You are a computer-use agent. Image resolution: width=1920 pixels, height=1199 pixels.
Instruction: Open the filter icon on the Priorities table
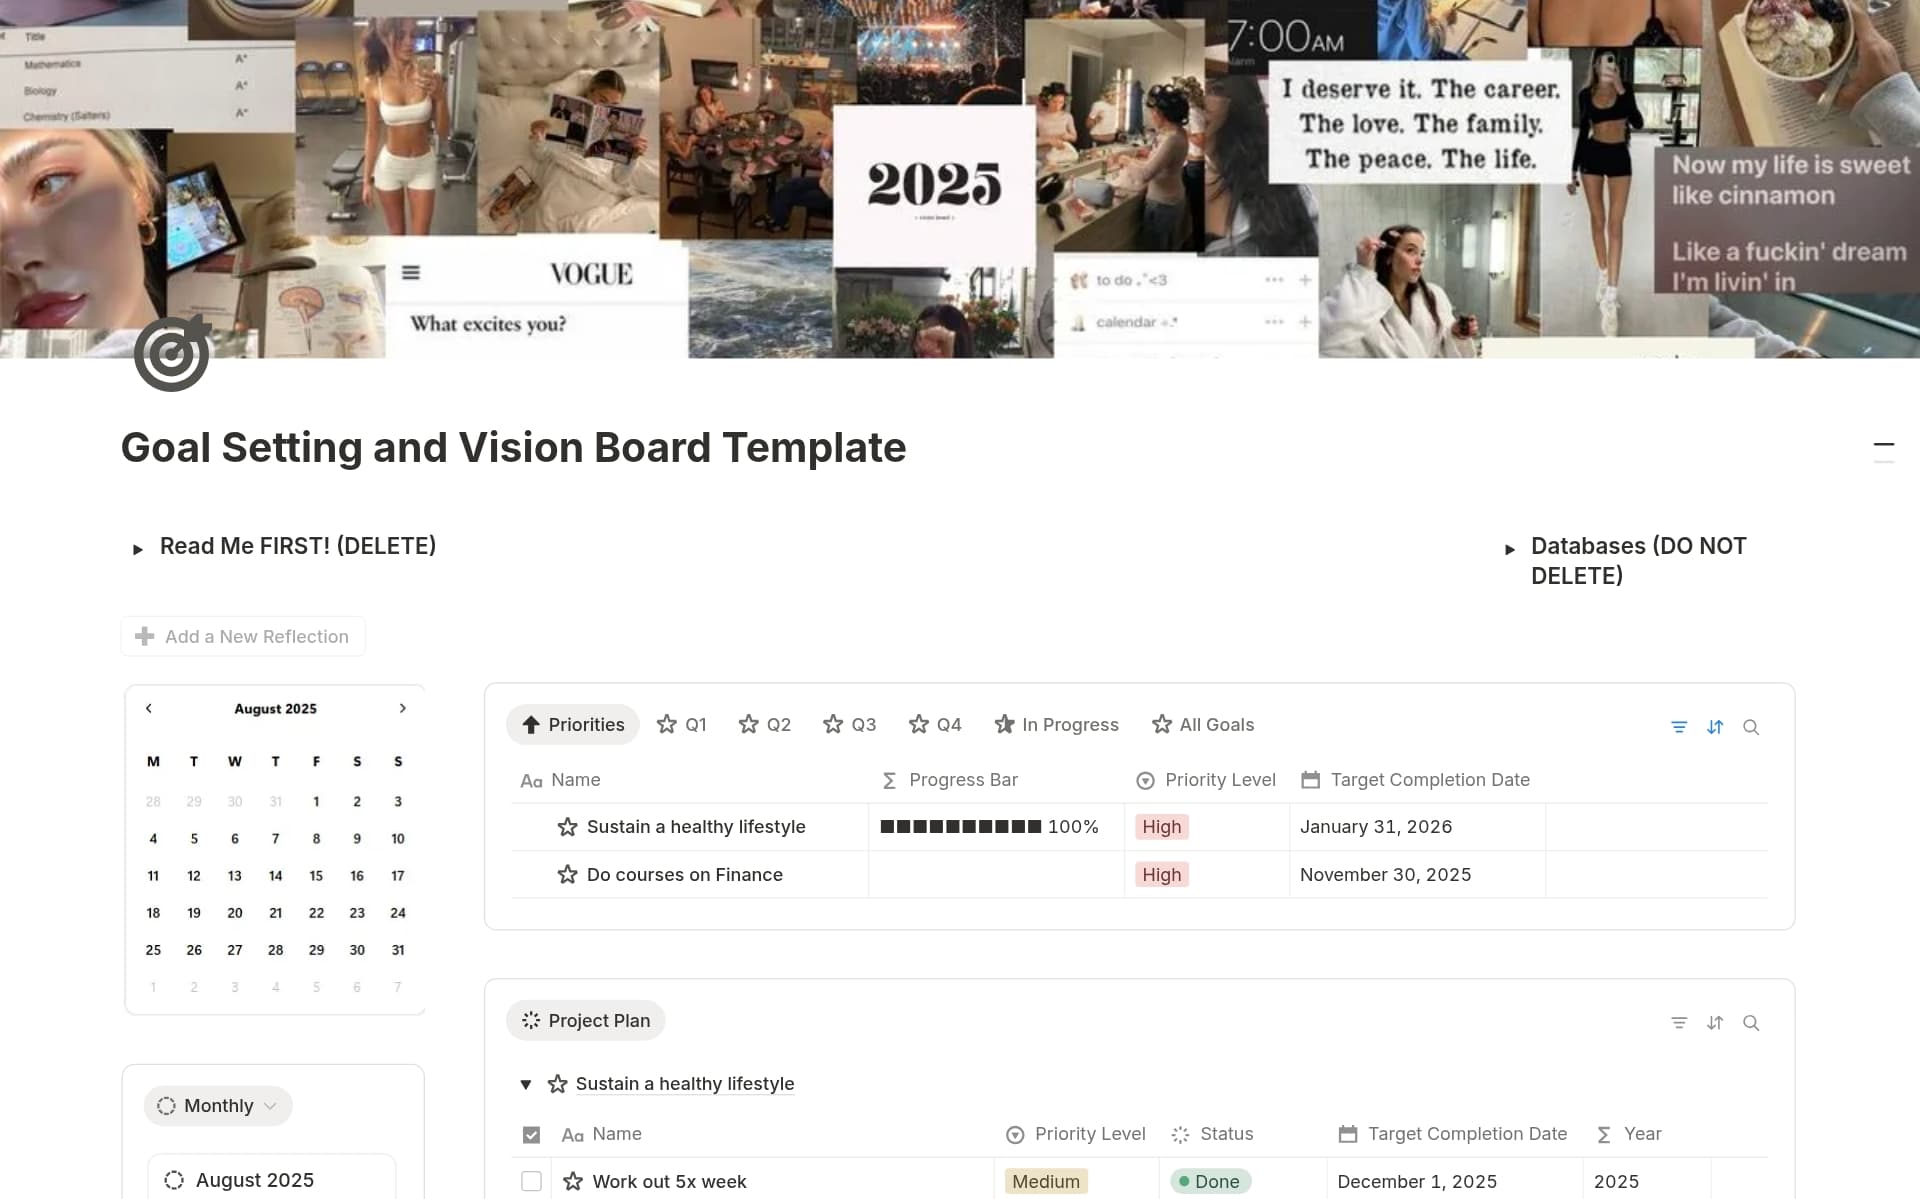point(1679,727)
